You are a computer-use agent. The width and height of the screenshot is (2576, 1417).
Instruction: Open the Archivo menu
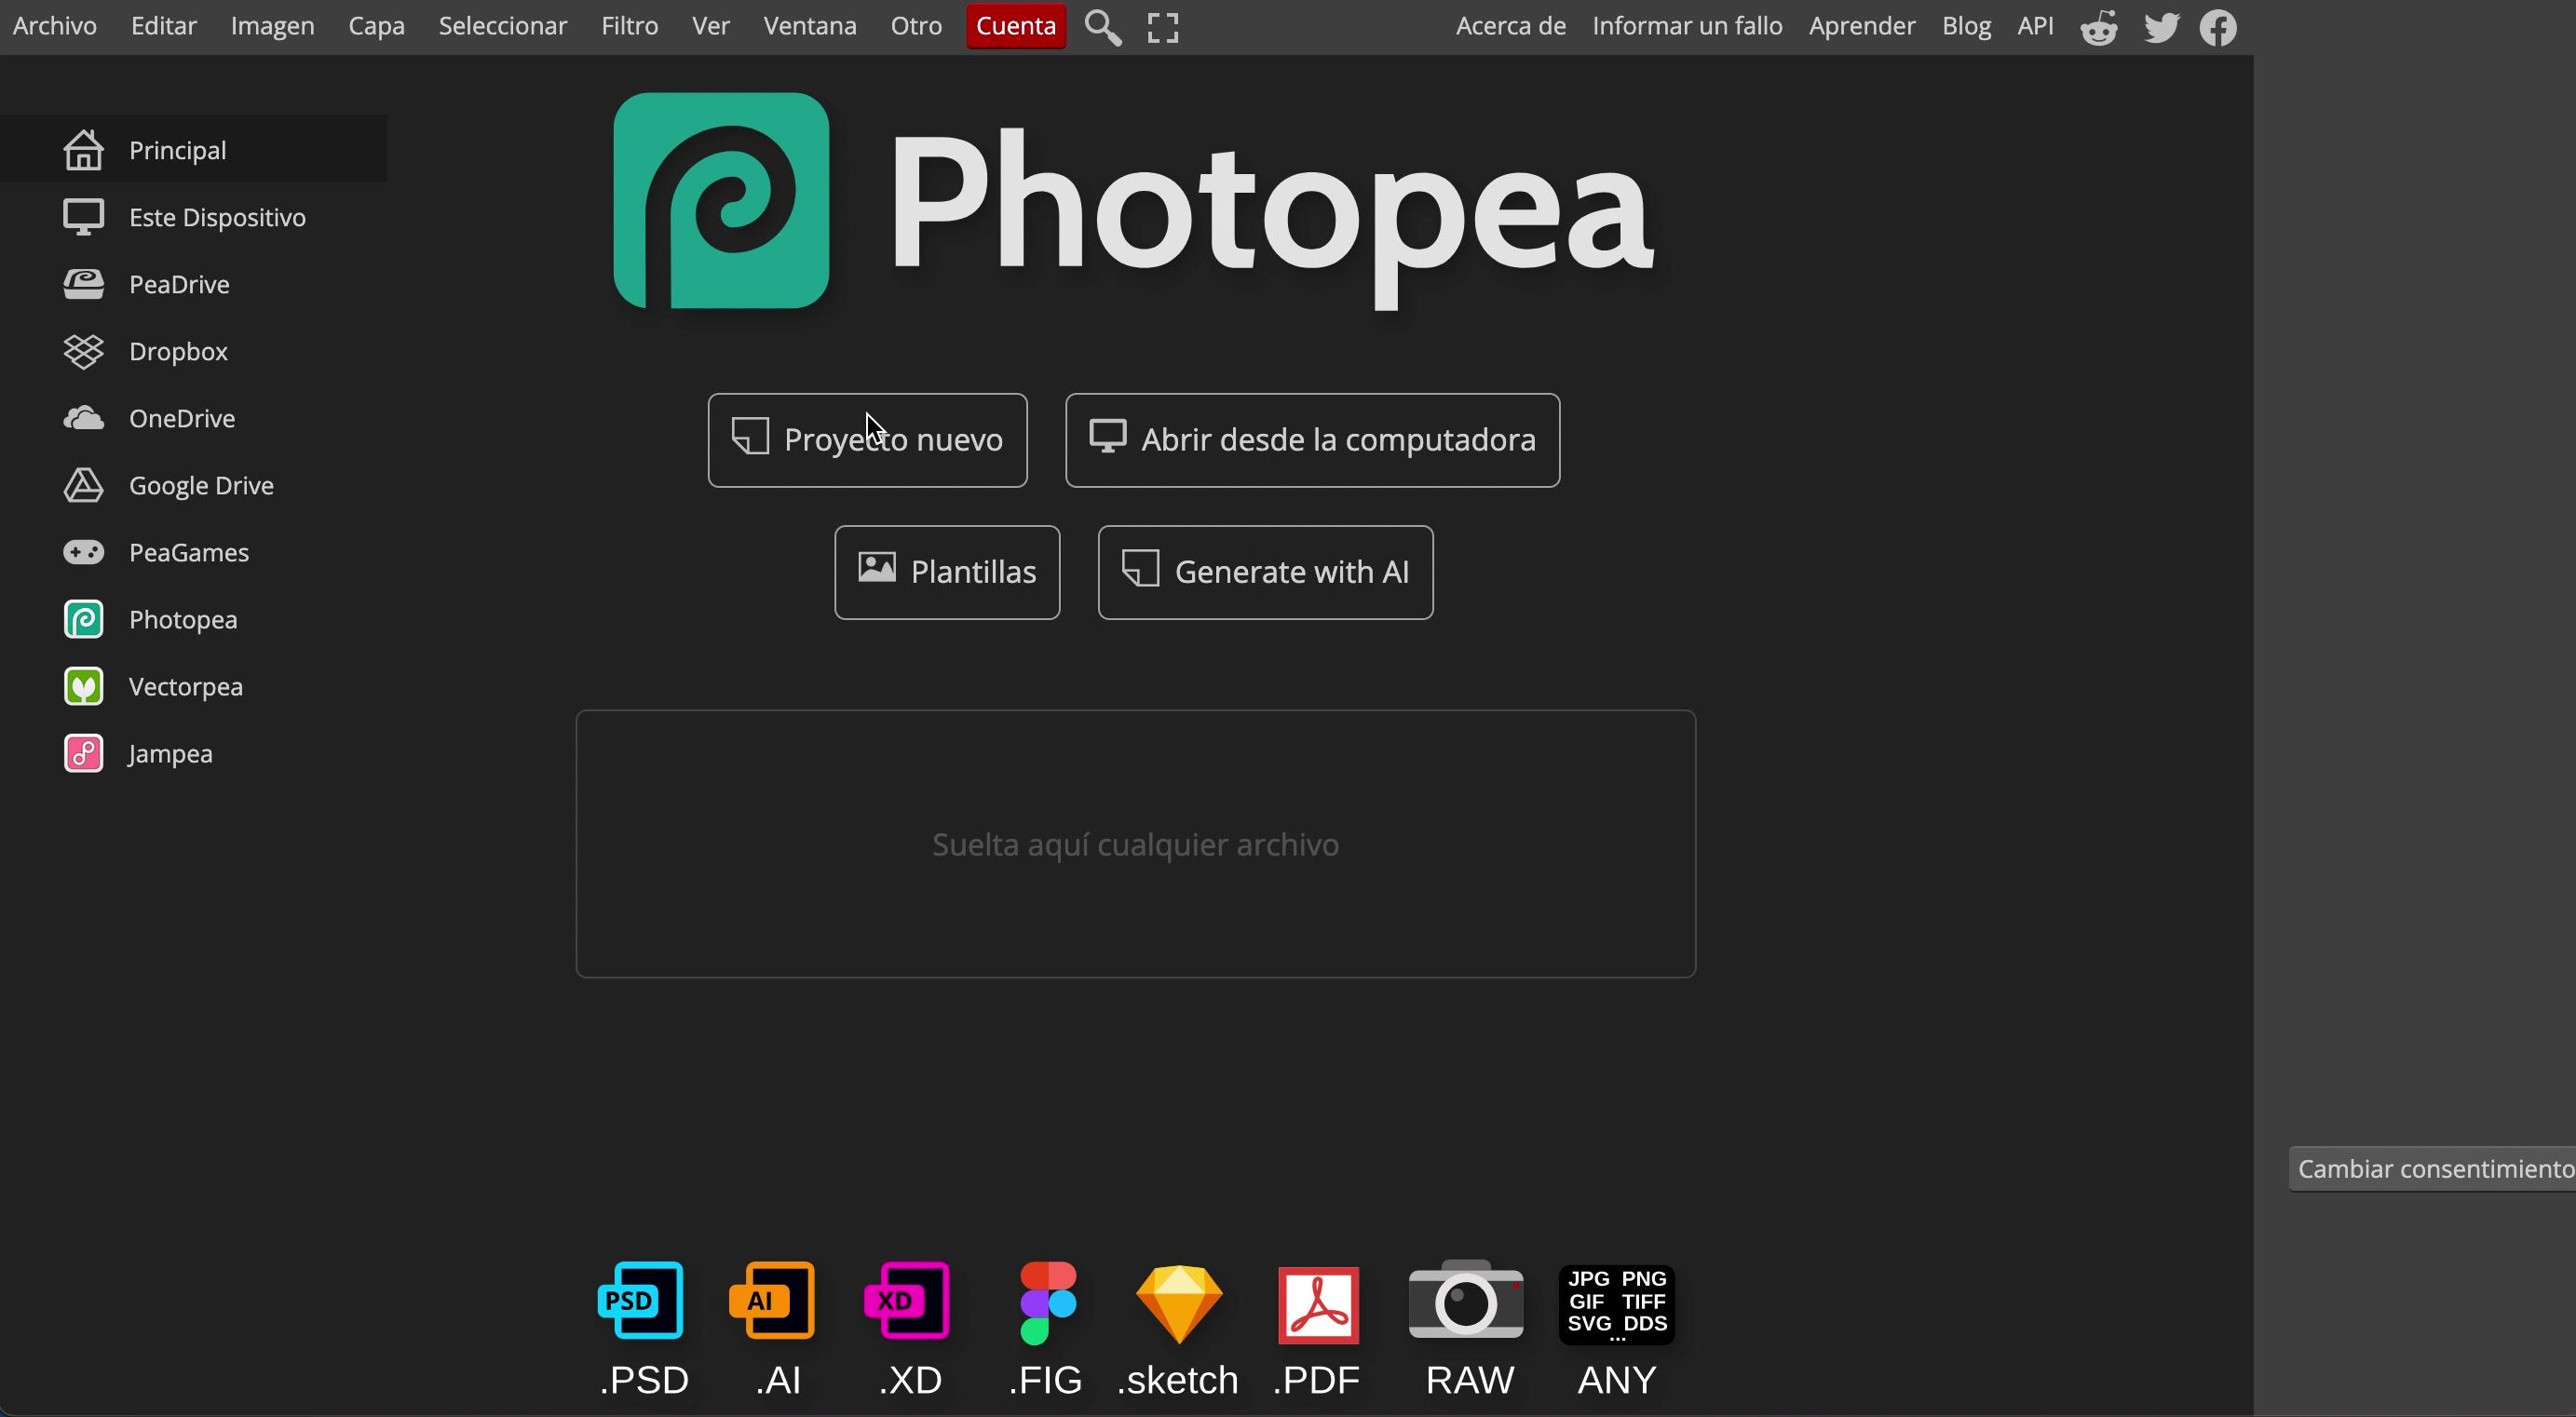(55, 26)
